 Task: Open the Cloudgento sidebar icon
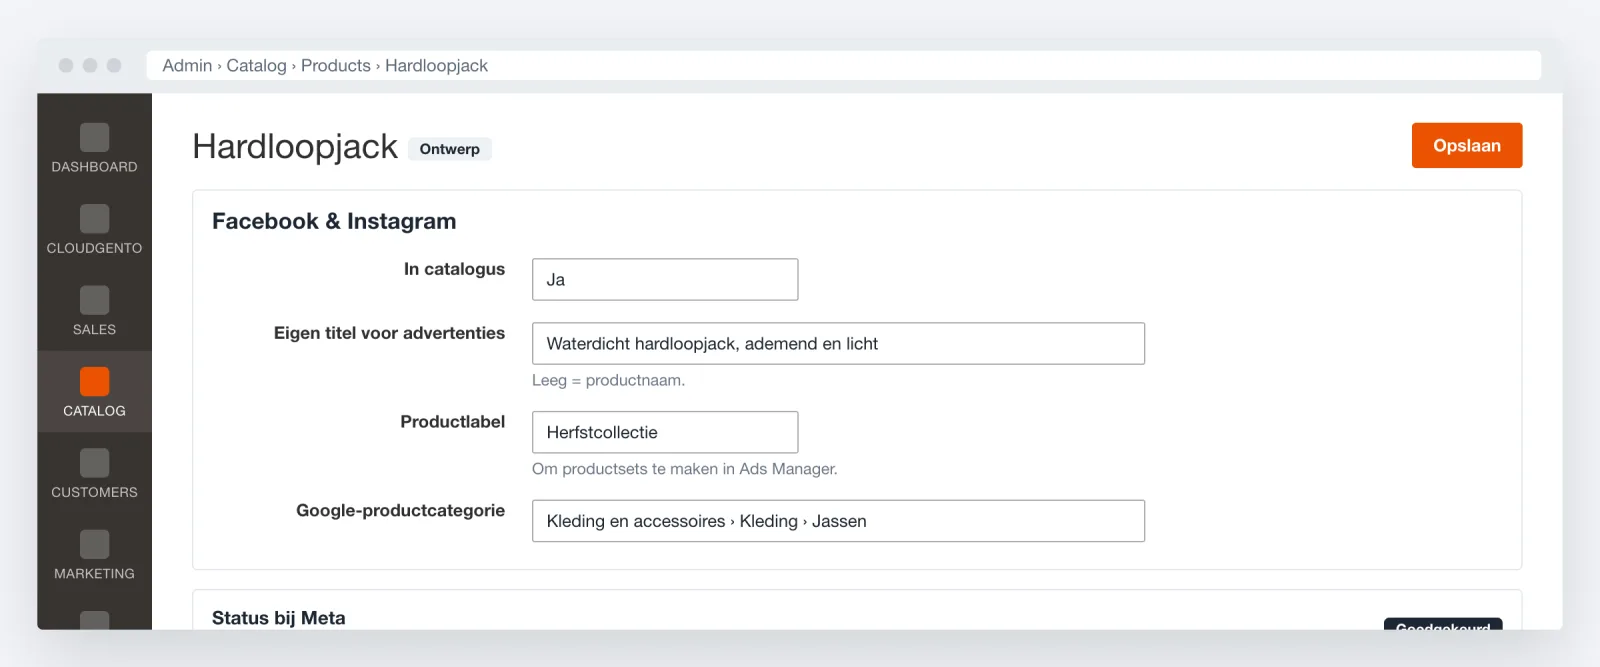pyautogui.click(x=94, y=219)
